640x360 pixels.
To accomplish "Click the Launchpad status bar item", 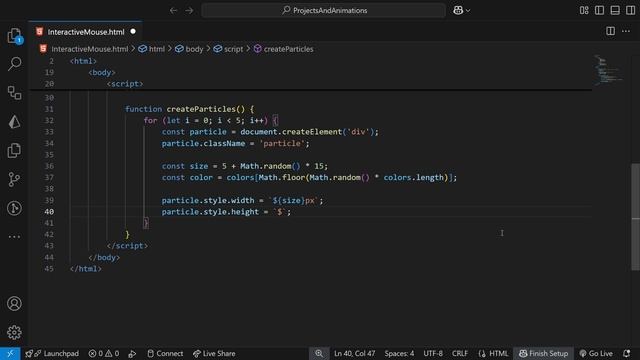I will [52, 353].
